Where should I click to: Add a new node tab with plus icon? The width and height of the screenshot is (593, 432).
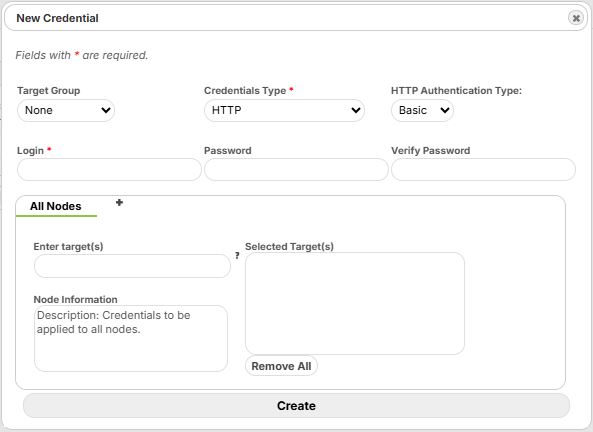(119, 203)
